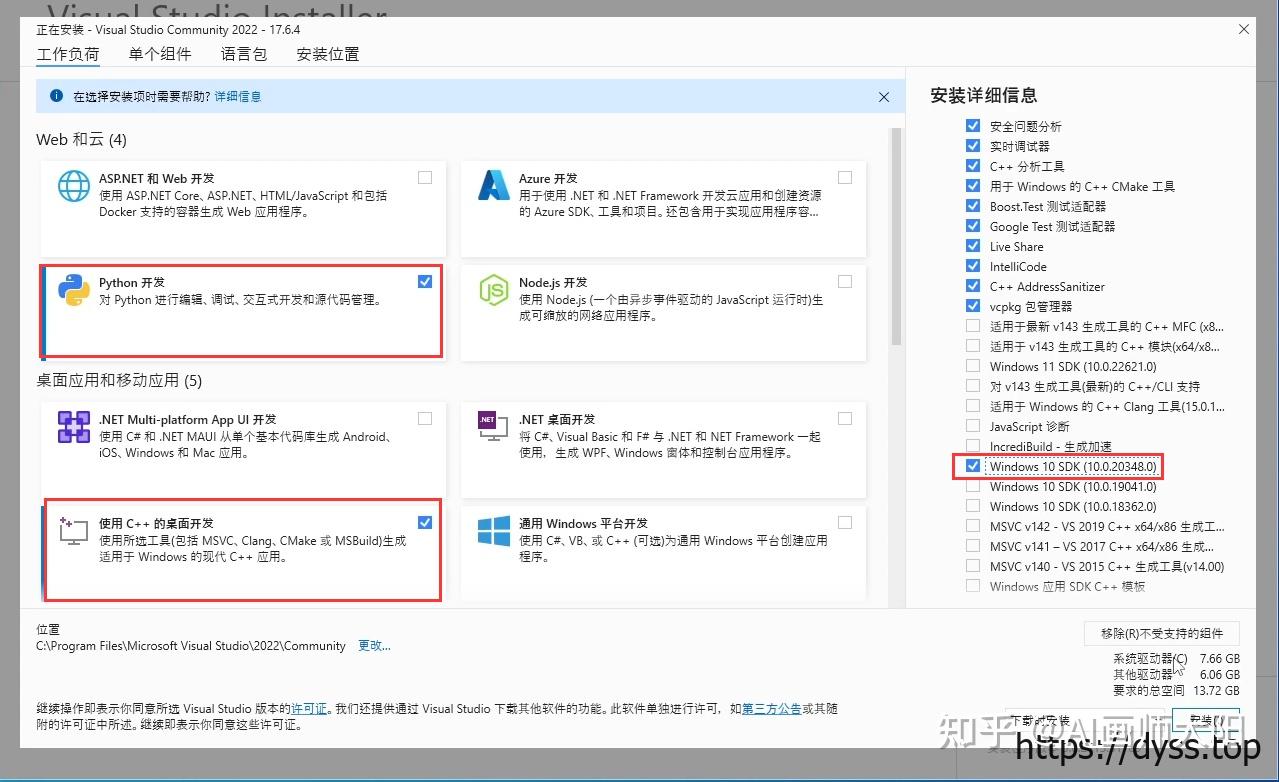Open the 许可证 link

tap(309, 708)
